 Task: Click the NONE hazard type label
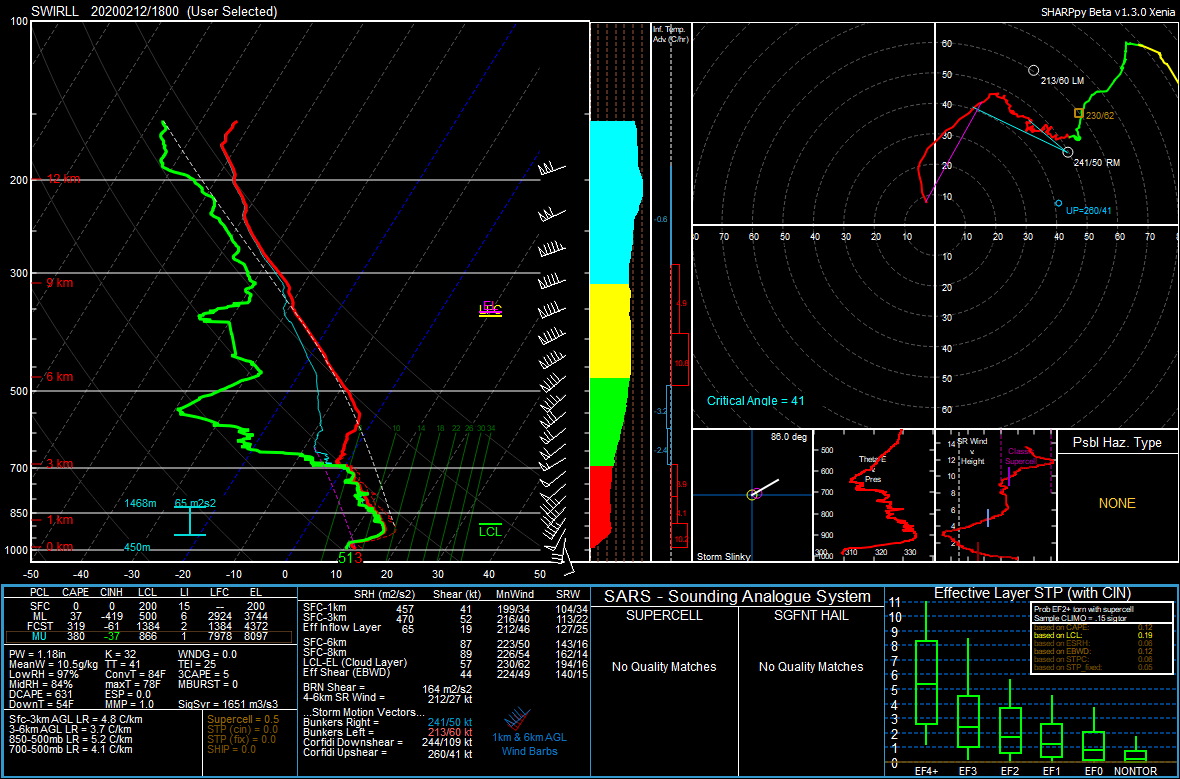click(x=1117, y=503)
